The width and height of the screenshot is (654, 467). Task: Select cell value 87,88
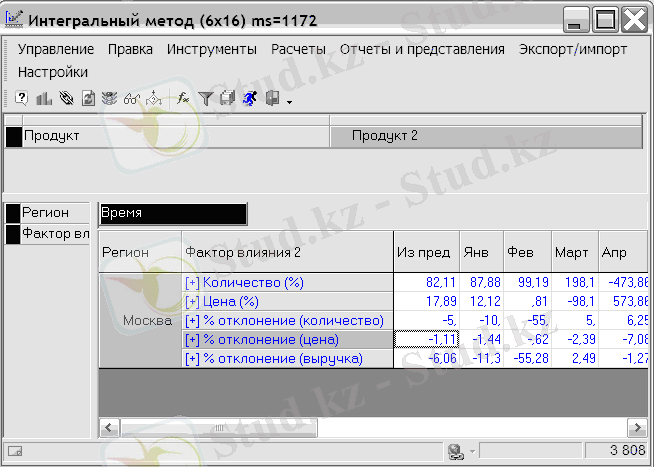click(481, 283)
